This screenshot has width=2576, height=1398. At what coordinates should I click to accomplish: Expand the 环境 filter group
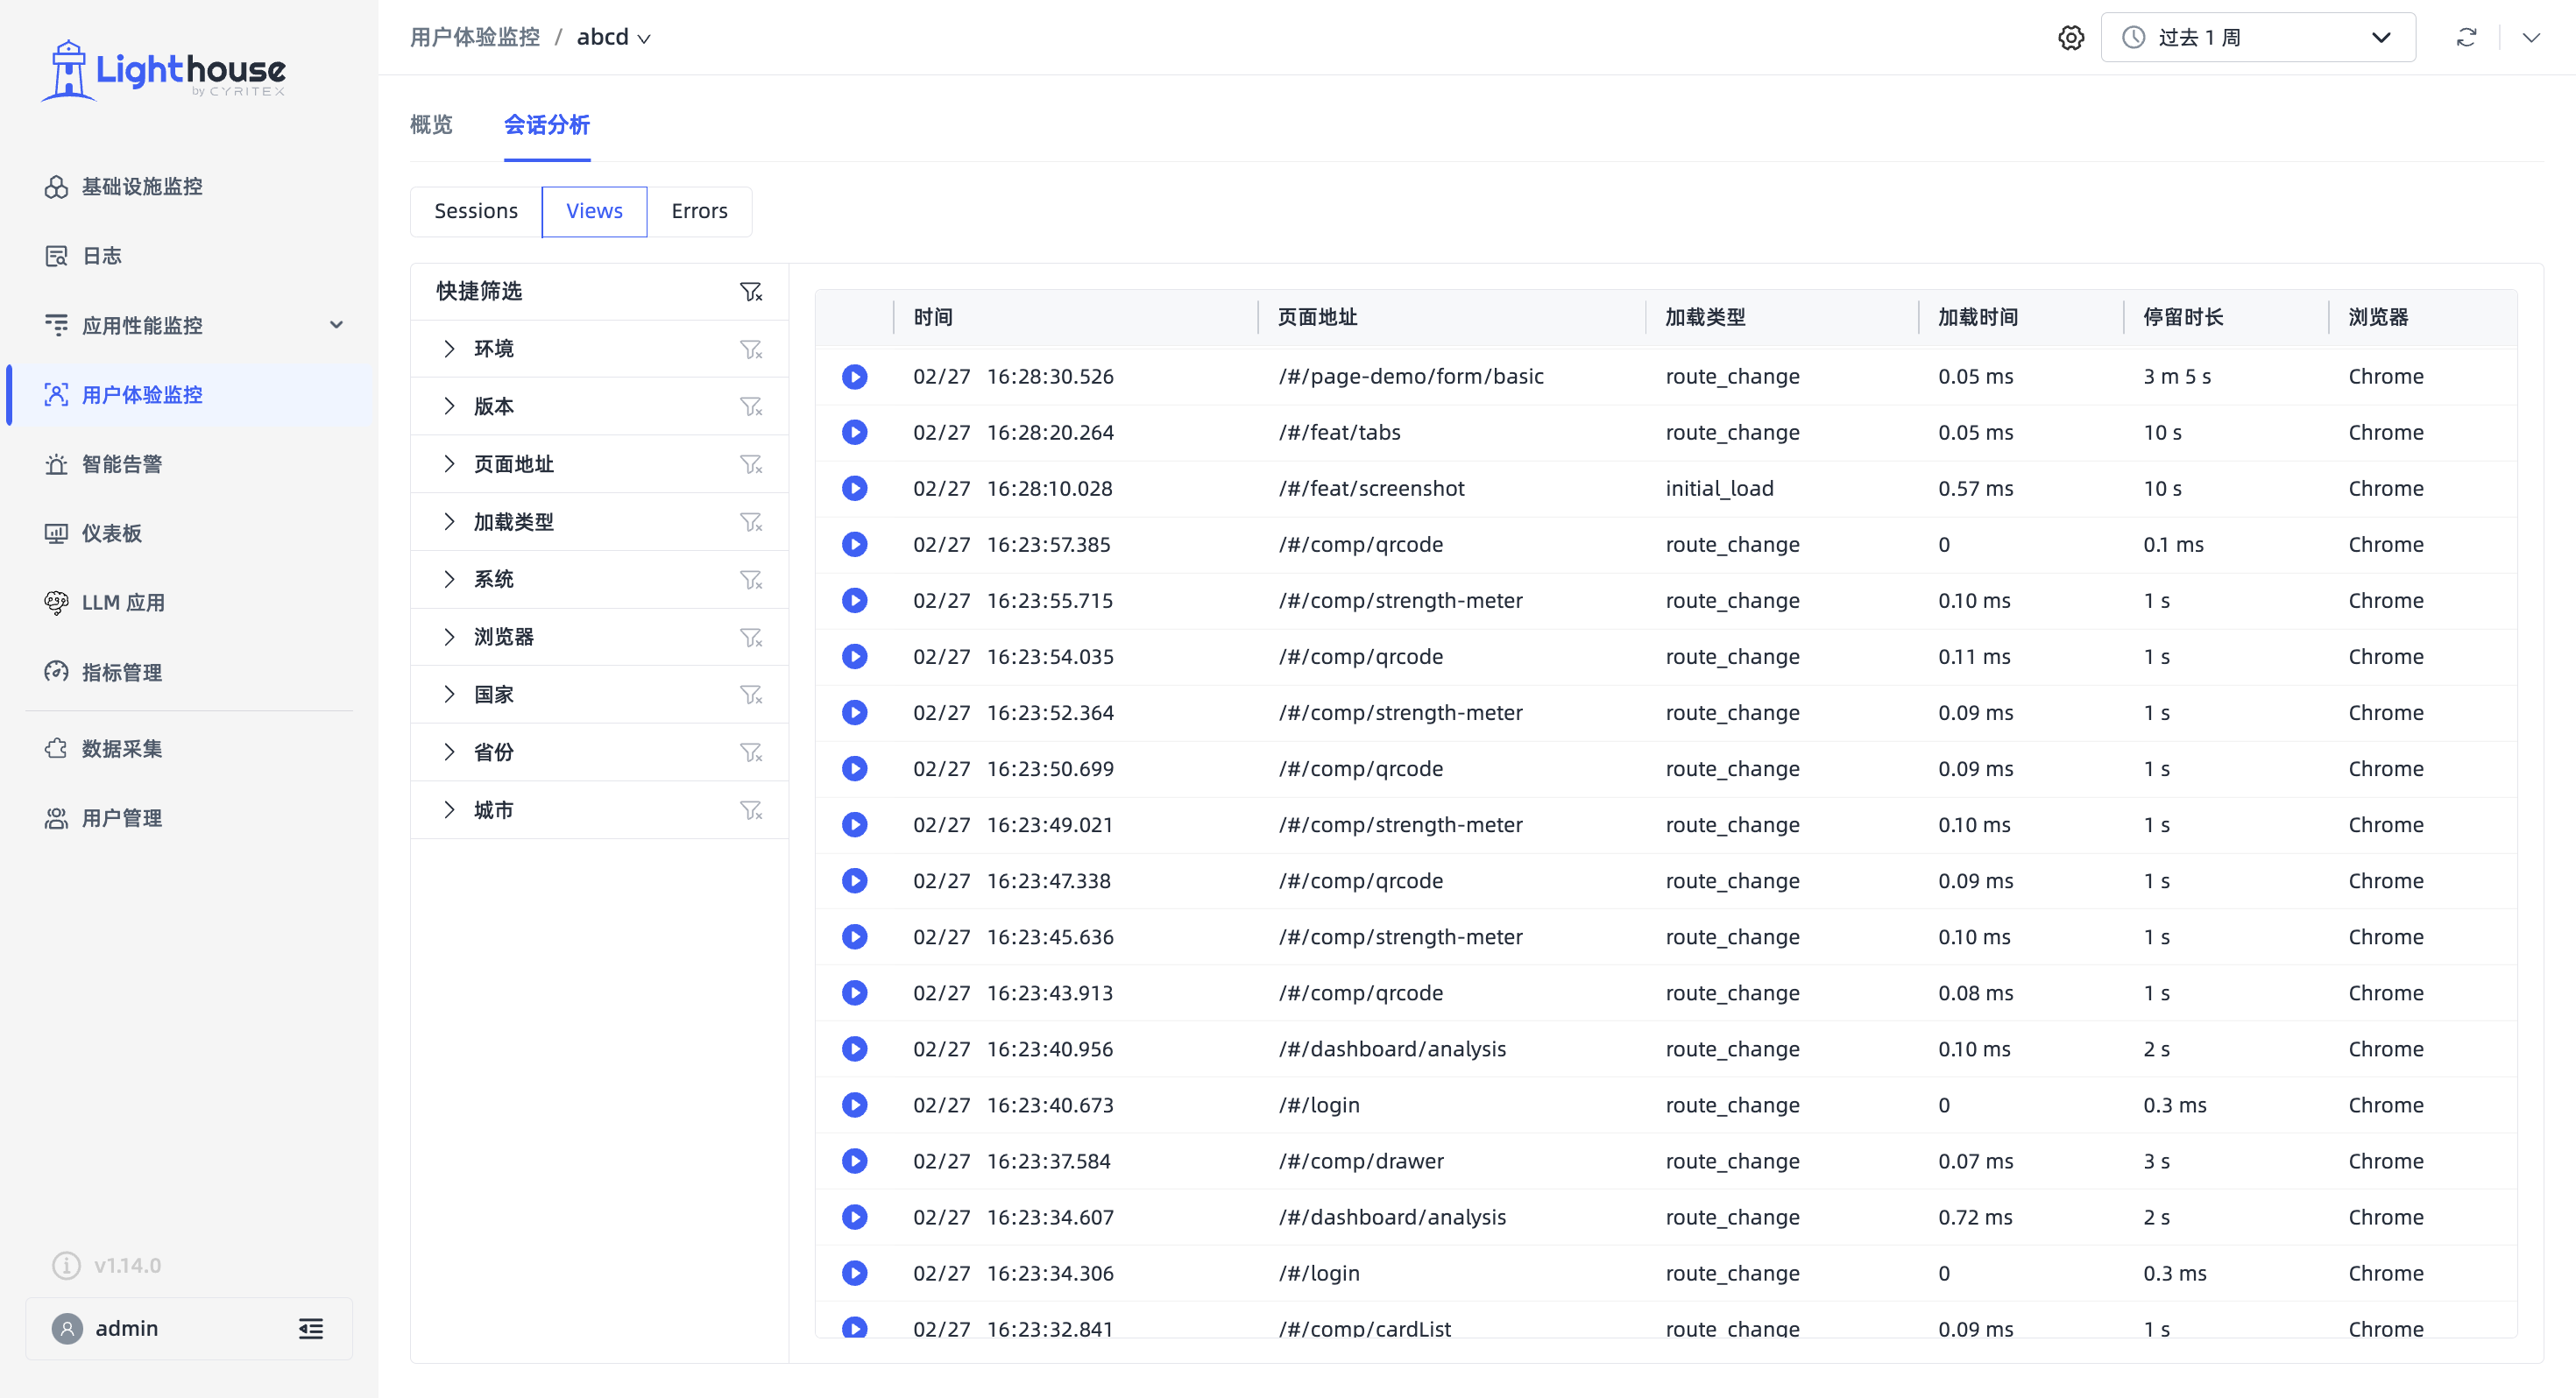(449, 348)
